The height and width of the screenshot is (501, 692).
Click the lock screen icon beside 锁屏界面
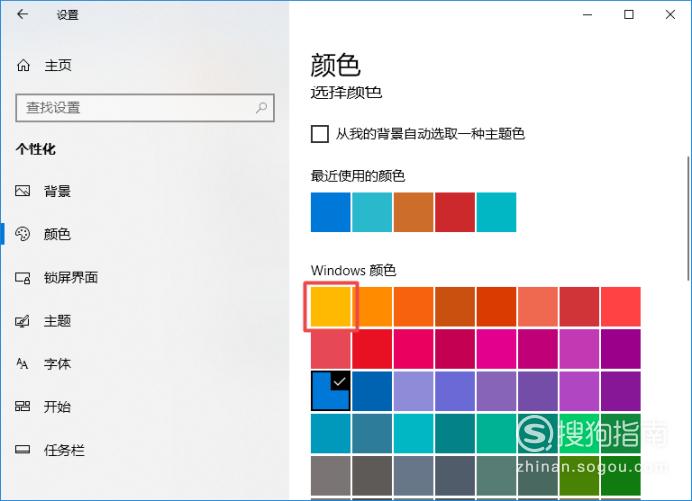(23, 278)
